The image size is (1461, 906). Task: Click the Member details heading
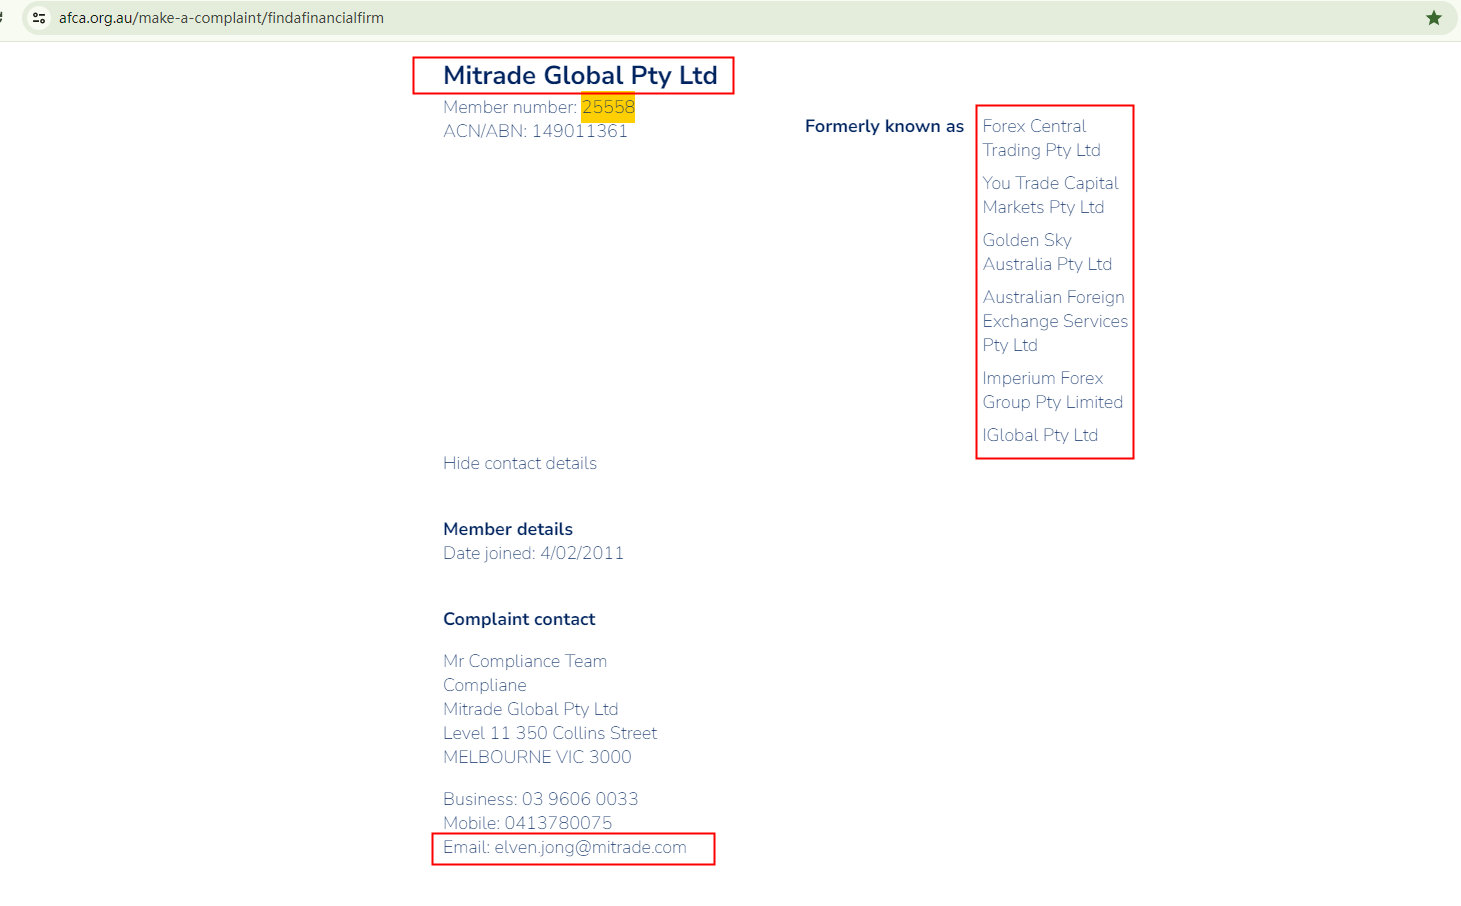coord(508,529)
